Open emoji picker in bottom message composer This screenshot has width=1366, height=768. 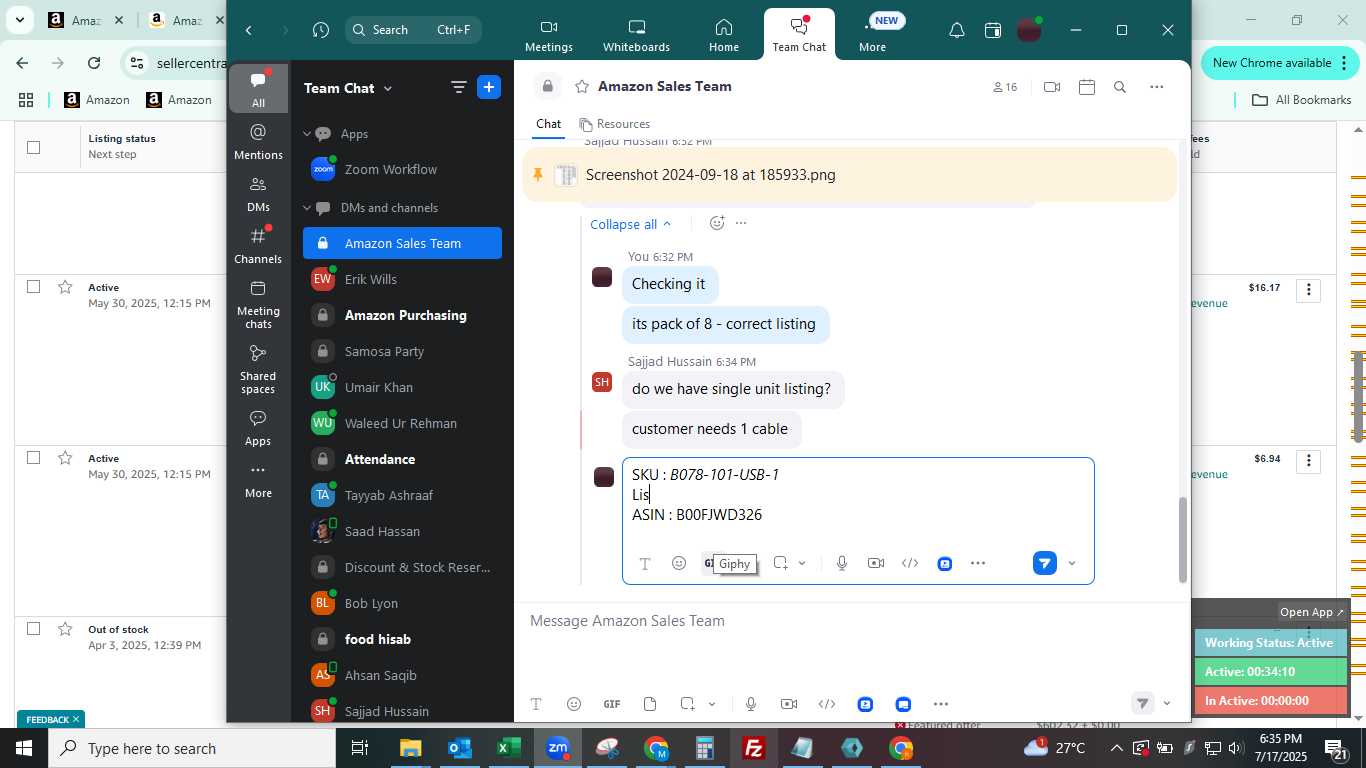574,704
